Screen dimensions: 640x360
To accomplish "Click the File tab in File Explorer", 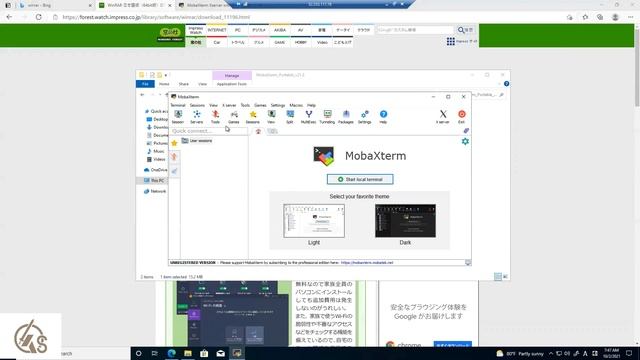I will pos(145,84).
